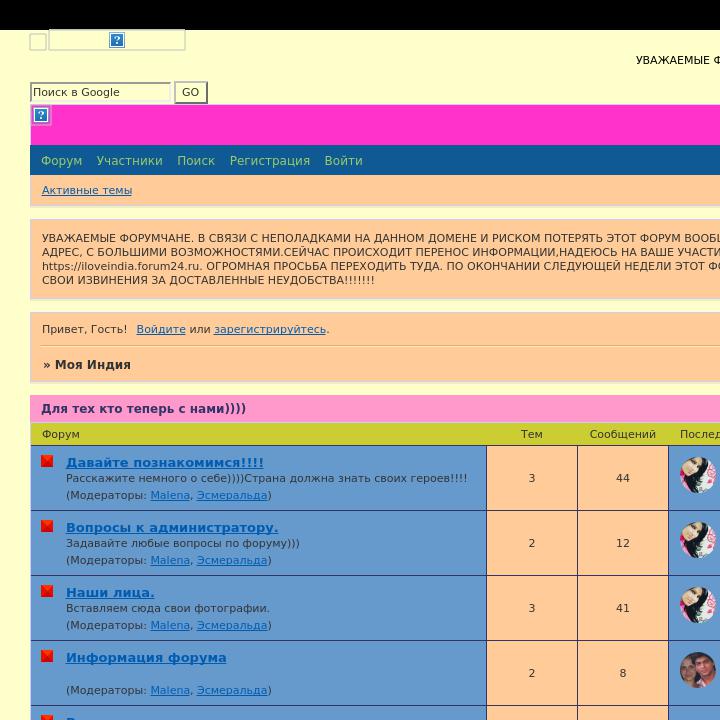This screenshot has height=720, width=720.
Task: Click the Сообщений column header
Action: tap(623, 434)
